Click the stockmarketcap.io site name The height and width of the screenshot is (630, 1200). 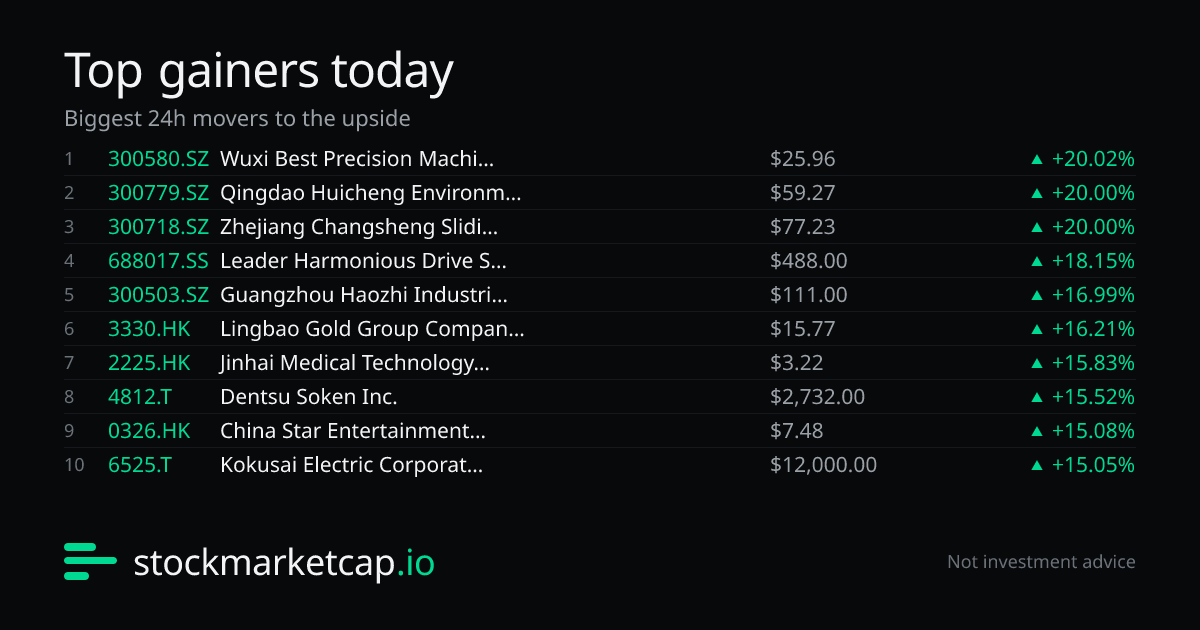[x=284, y=563]
